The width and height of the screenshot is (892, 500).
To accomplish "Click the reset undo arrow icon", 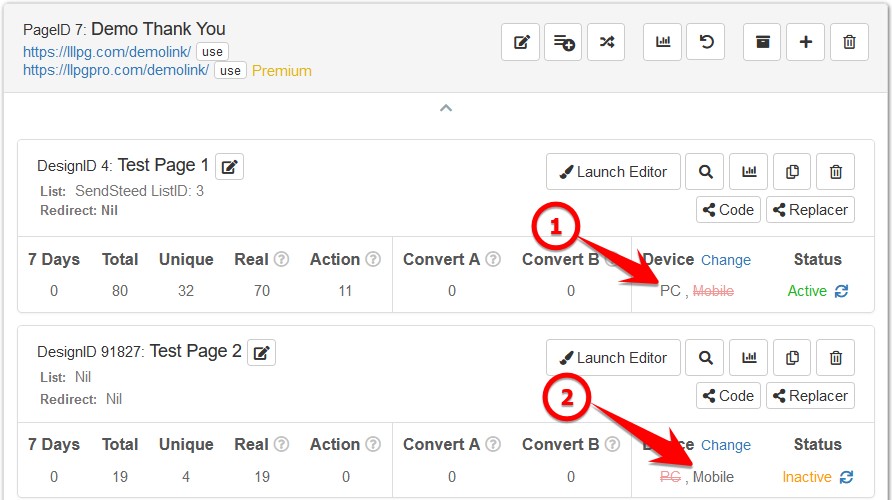I will (705, 42).
